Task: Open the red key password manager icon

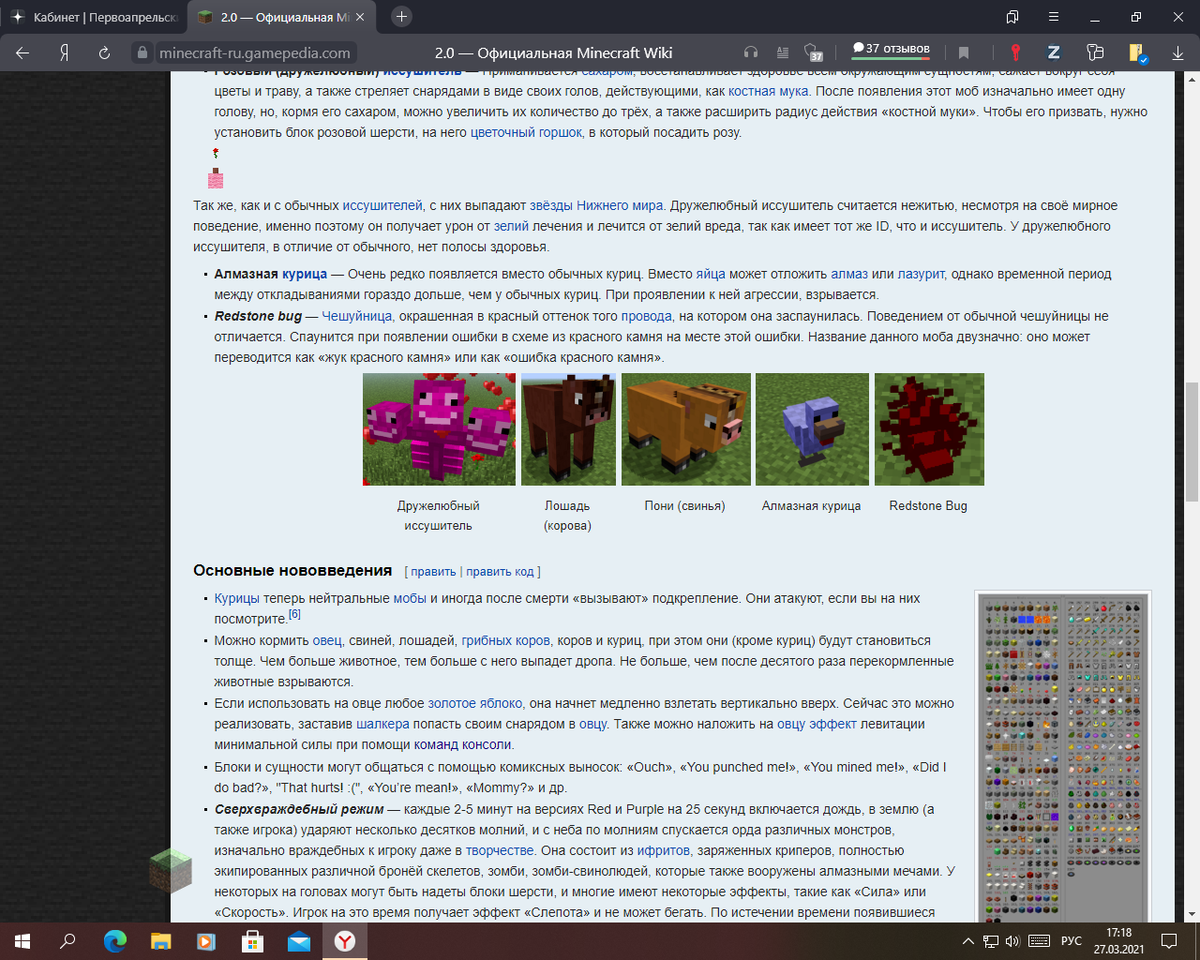Action: [1014, 53]
